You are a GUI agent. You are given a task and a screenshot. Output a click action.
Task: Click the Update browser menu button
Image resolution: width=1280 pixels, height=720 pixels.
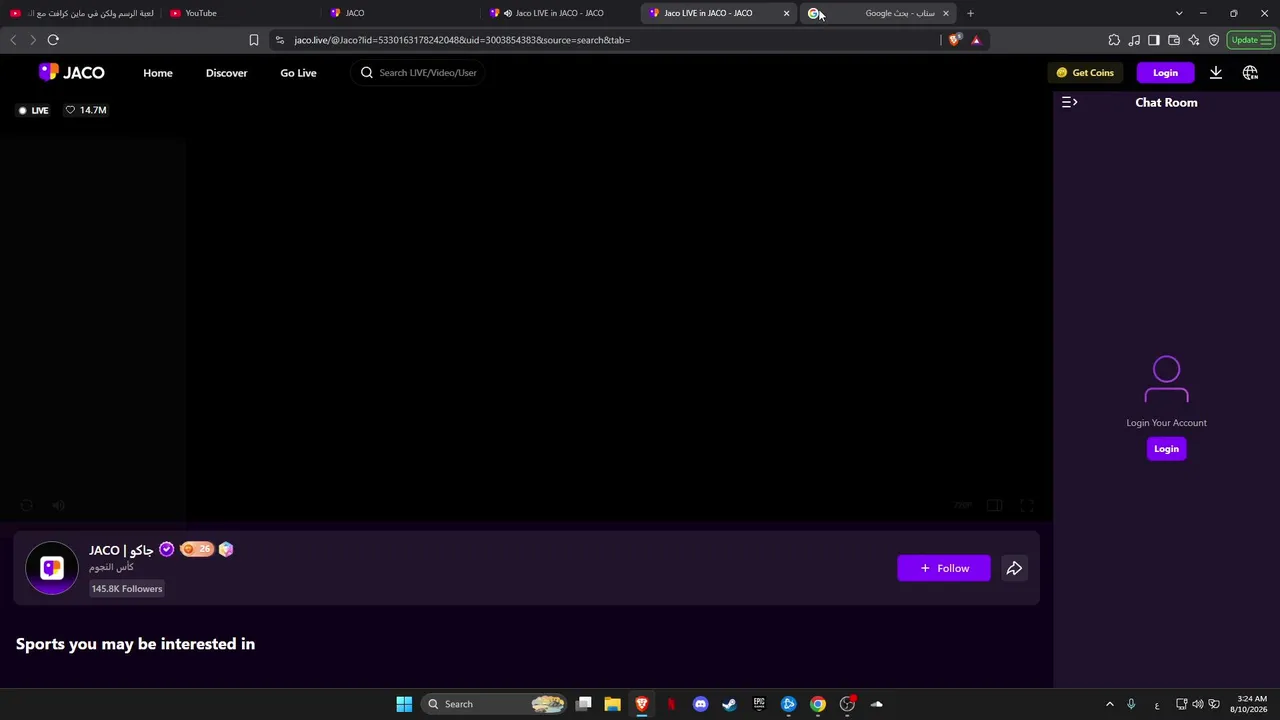tap(1251, 40)
